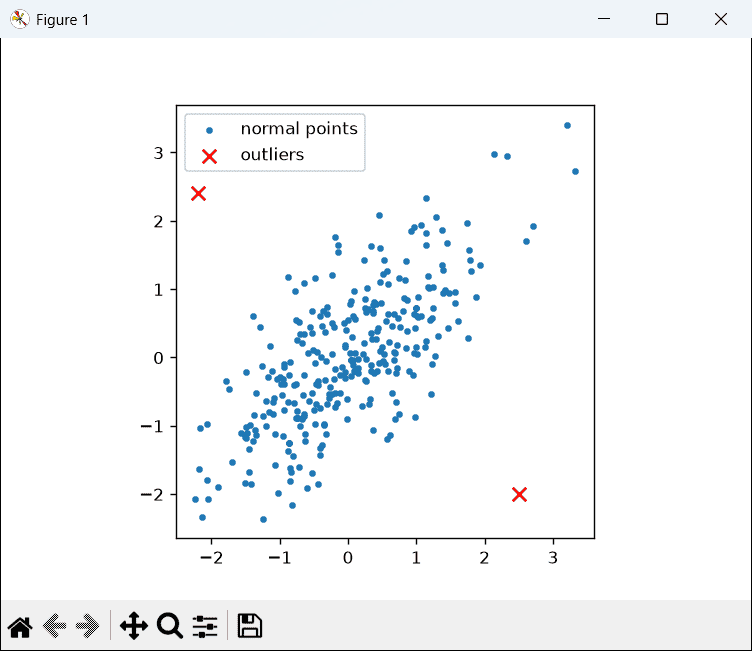Click the x-axis tick label 3

point(553,557)
